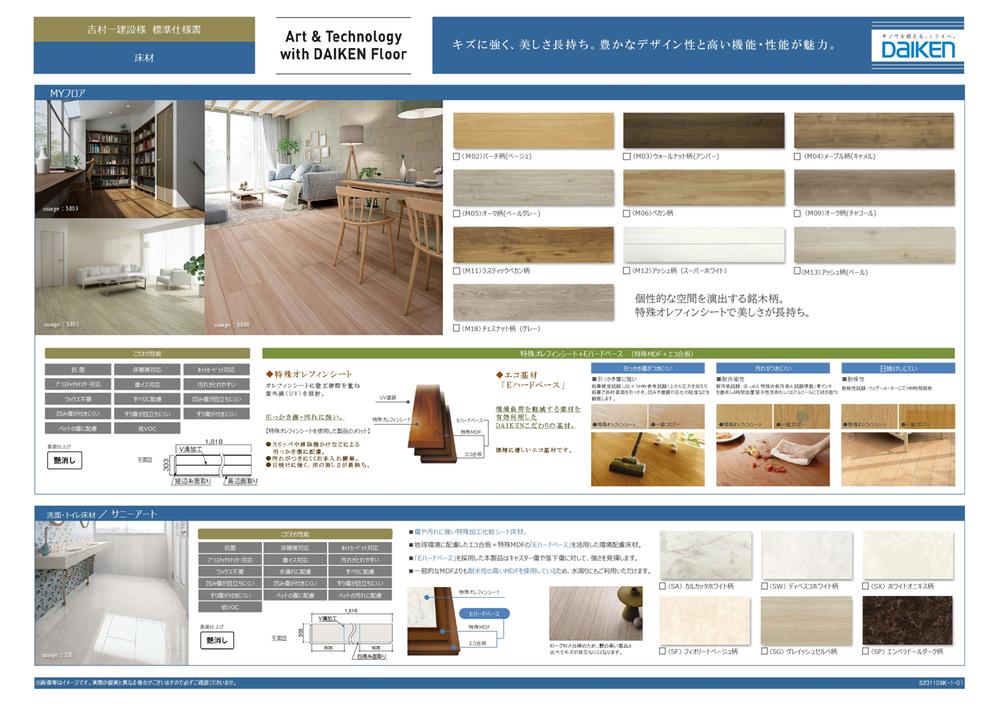Image resolution: width=999 pixels, height=707 pixels.
Task: Tick the (M09) オーク柄(チャコール) checkbox
Action: 797,213
